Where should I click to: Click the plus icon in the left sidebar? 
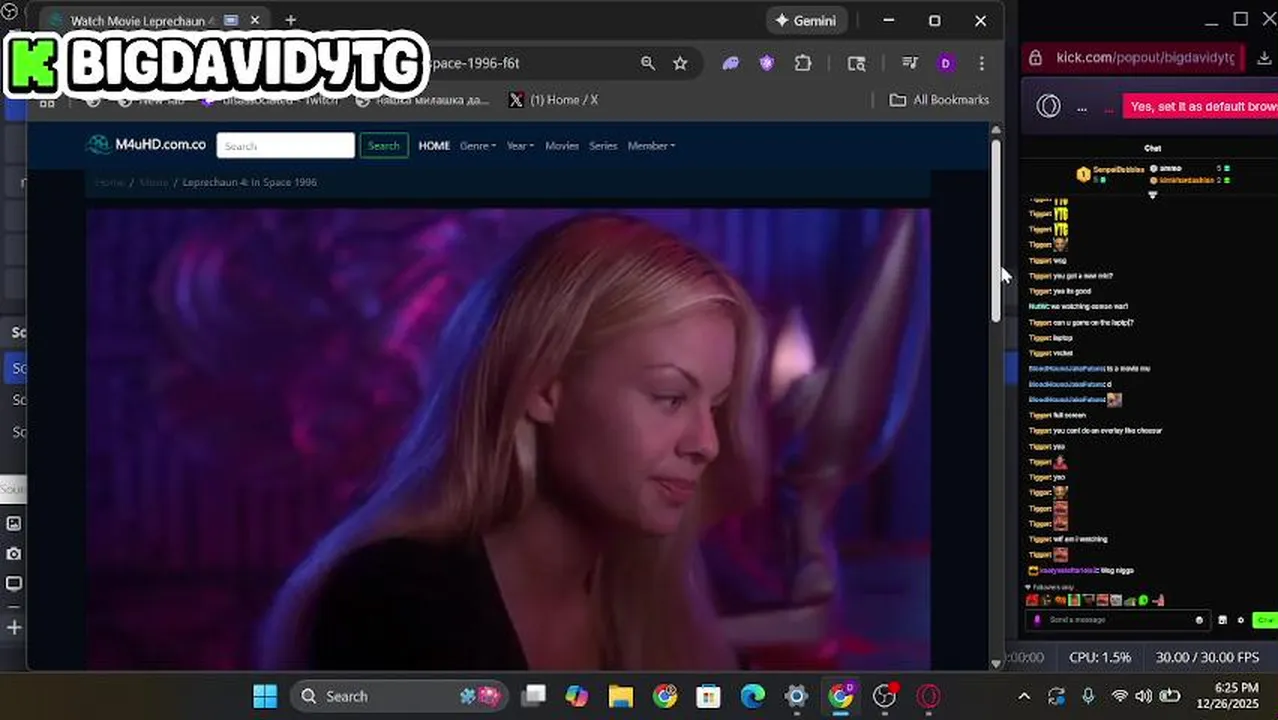(14, 627)
